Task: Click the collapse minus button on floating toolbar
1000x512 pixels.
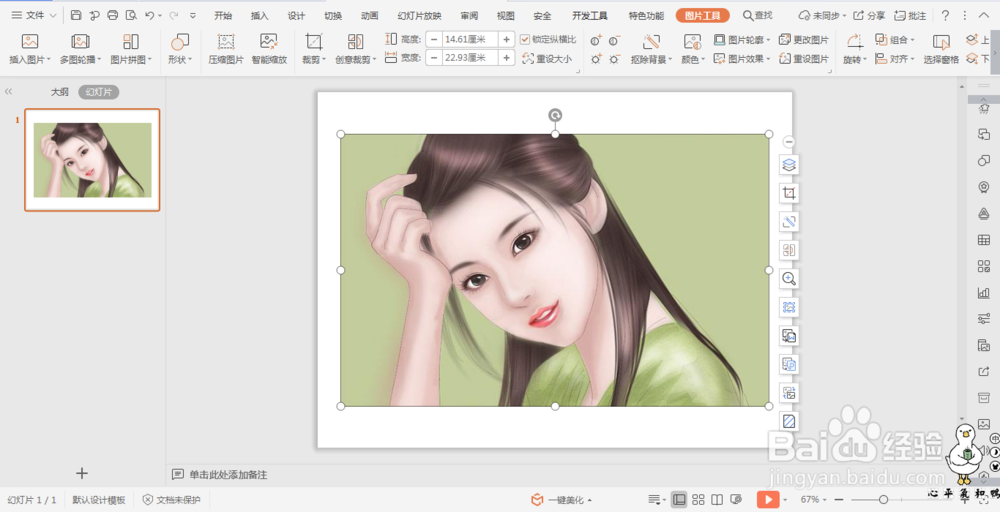Action: [789, 142]
